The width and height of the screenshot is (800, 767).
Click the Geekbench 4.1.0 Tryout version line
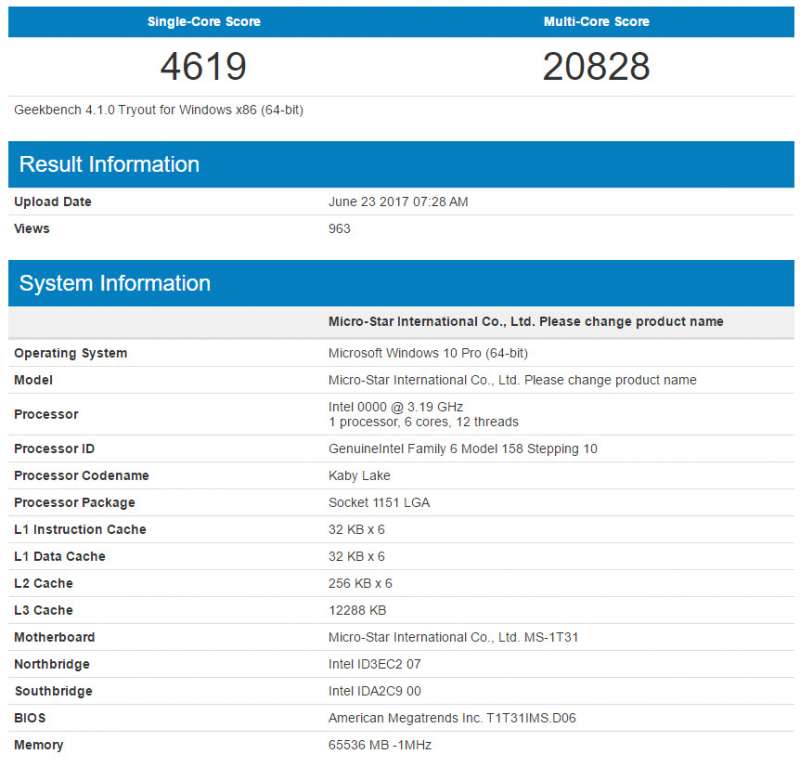click(159, 110)
